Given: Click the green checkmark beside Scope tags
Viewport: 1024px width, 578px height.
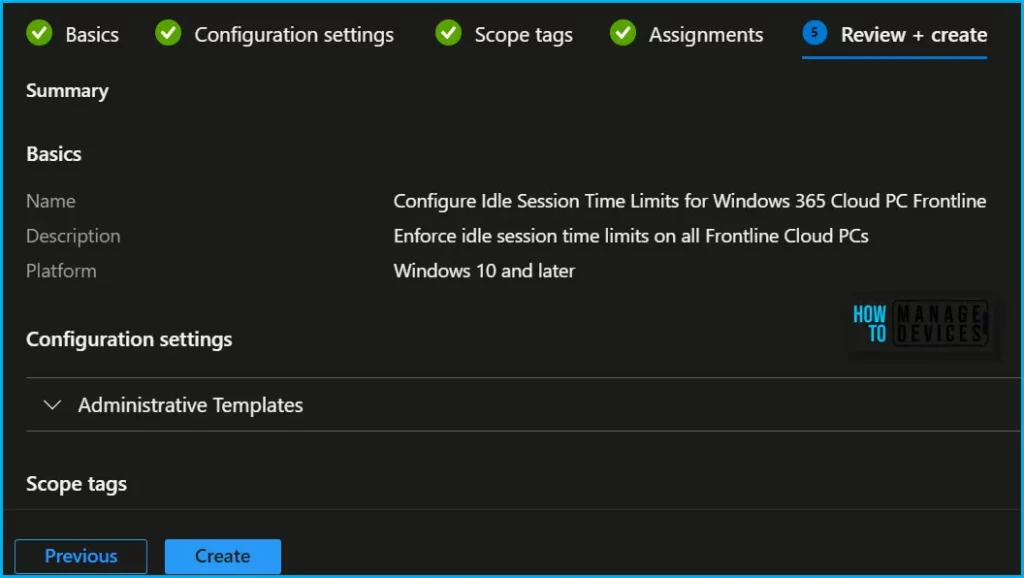Looking at the screenshot, I should [x=449, y=33].
